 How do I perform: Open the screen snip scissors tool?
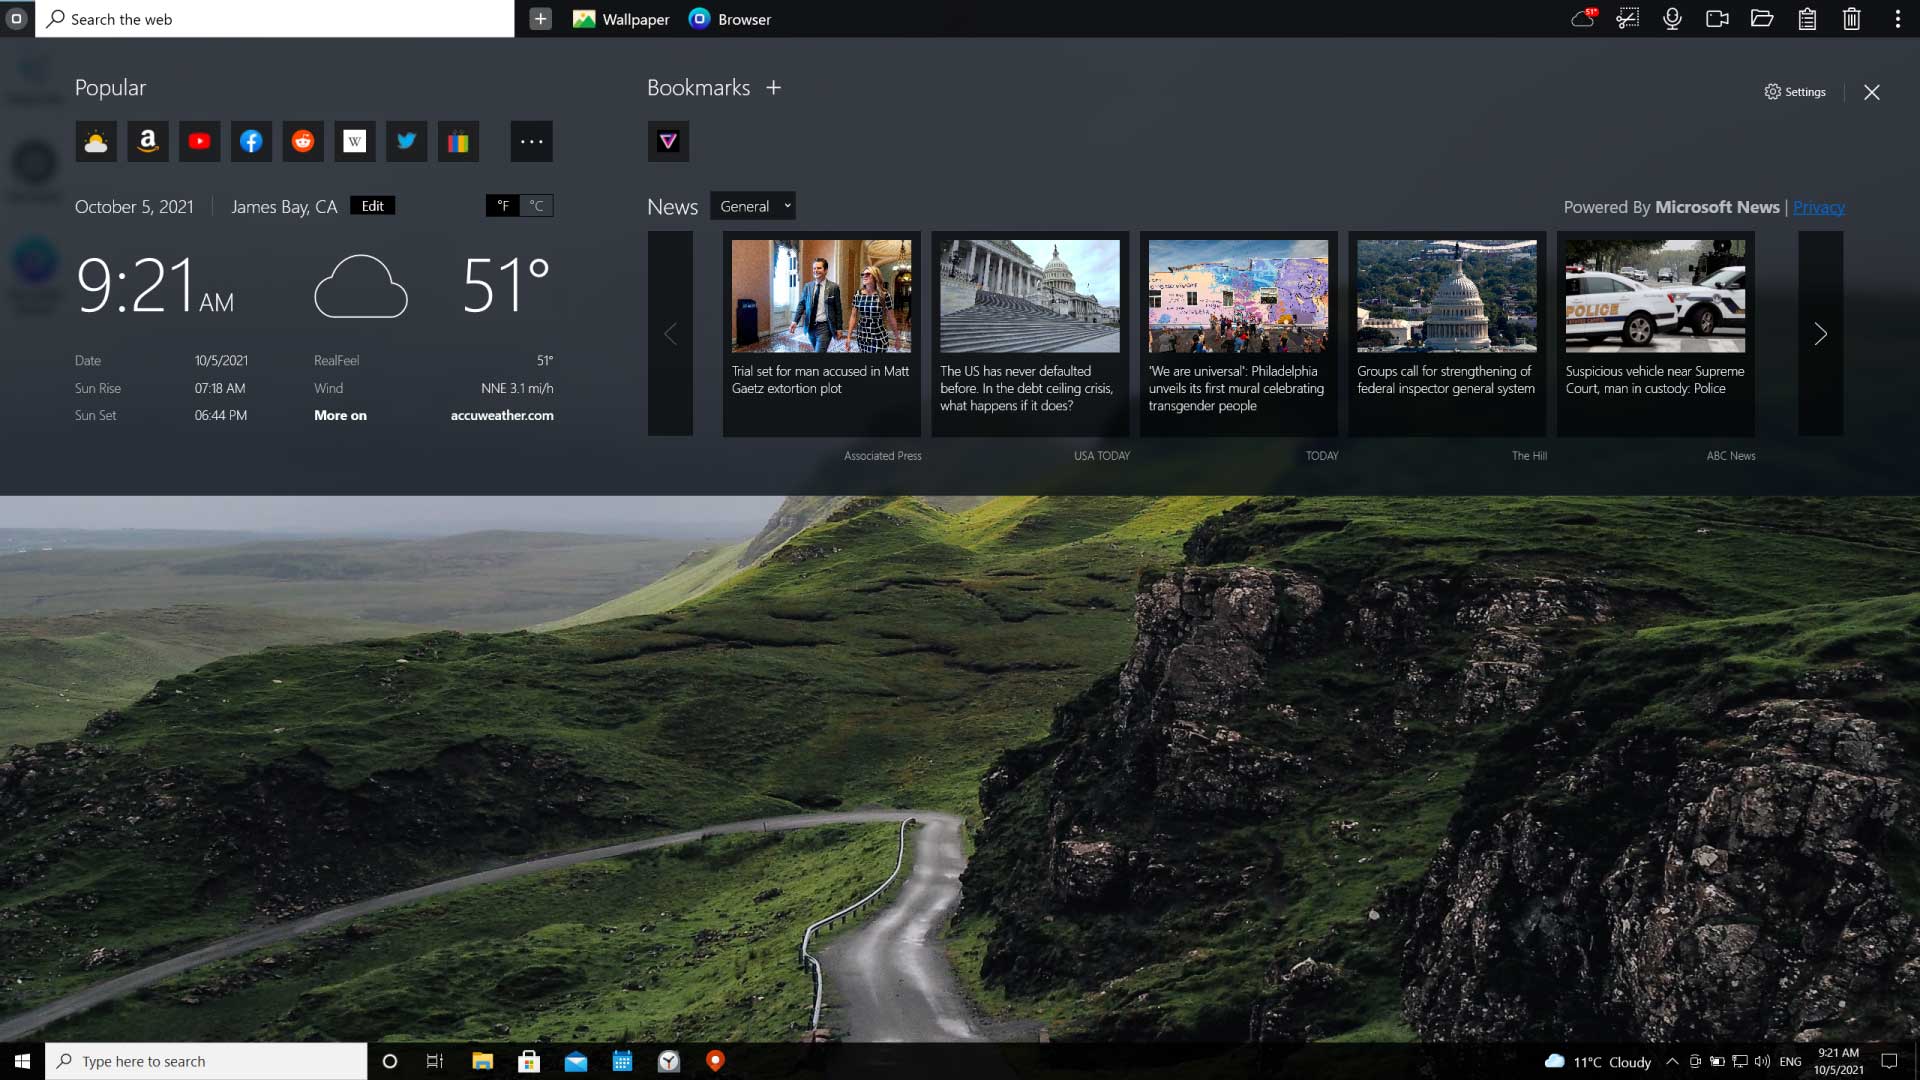1627,19
